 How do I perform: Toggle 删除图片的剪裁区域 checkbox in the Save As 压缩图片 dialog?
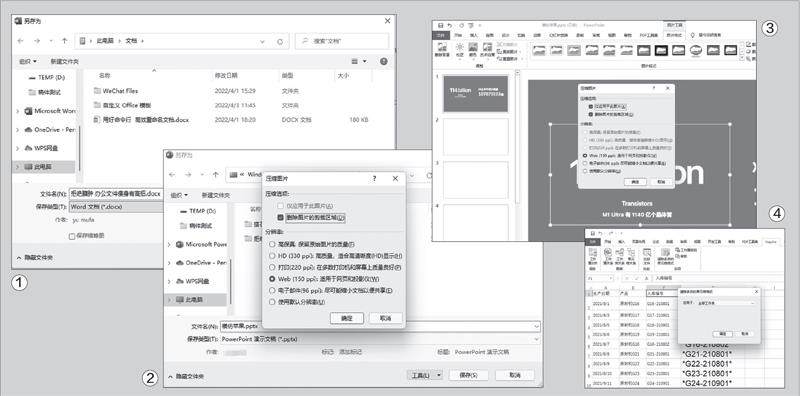click(x=280, y=217)
